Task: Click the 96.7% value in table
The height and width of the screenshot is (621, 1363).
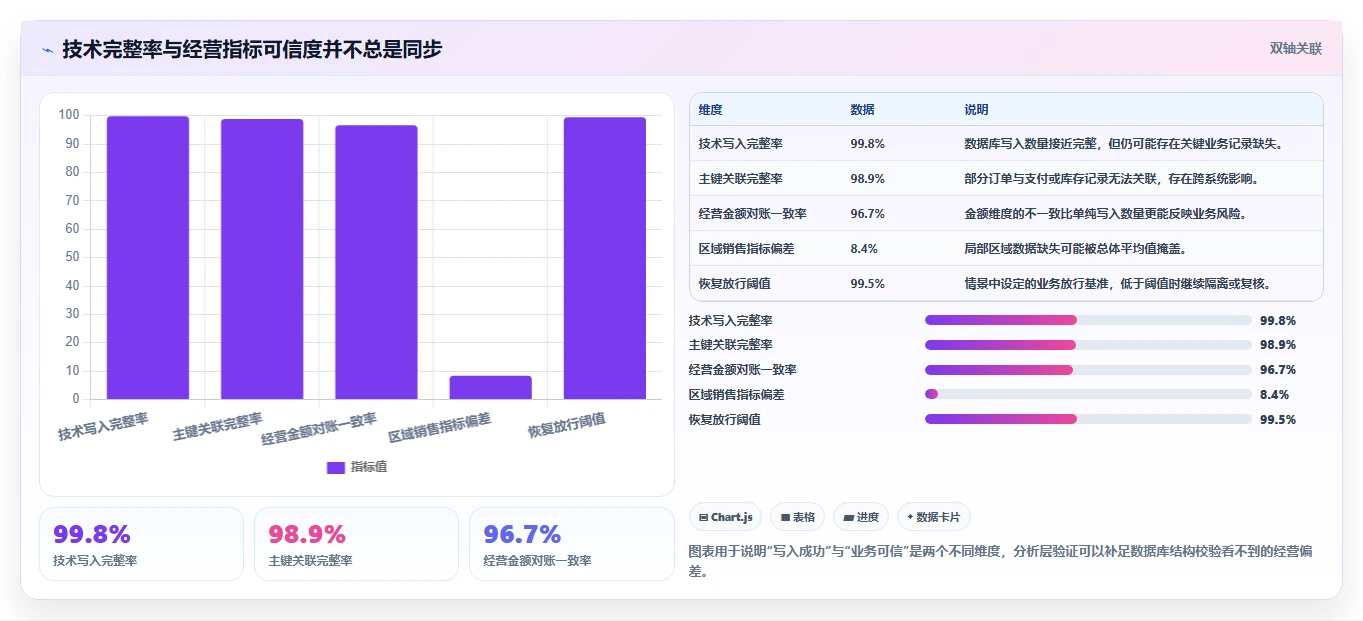Action: (x=867, y=214)
